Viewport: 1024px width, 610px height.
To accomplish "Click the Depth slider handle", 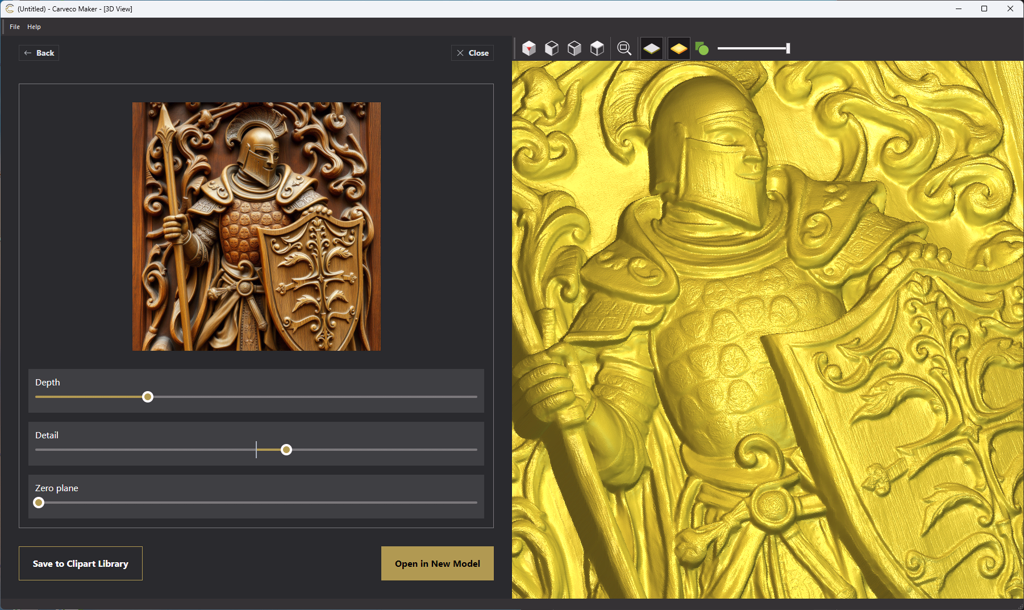I will (148, 397).
